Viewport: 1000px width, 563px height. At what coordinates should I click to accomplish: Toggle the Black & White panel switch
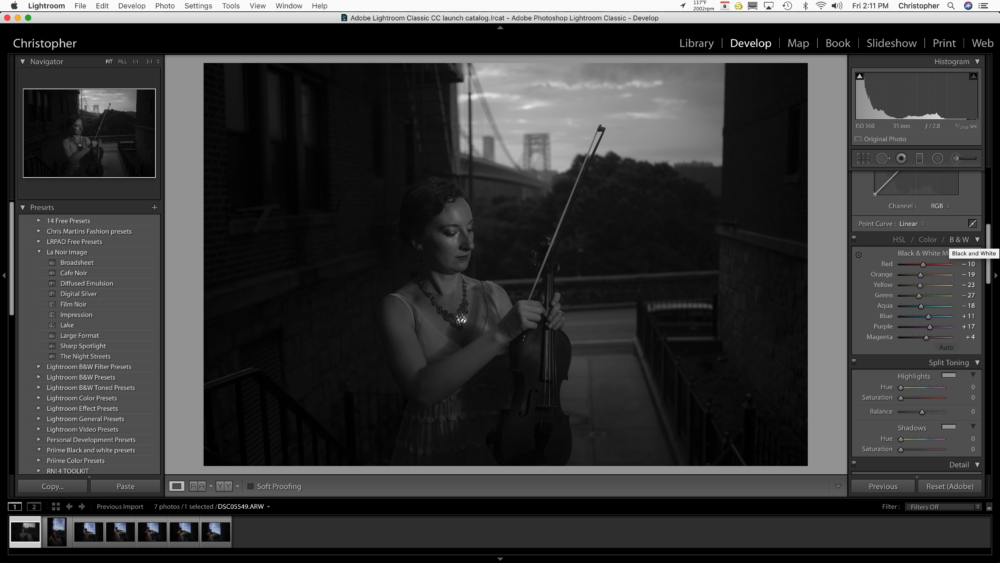[854, 238]
